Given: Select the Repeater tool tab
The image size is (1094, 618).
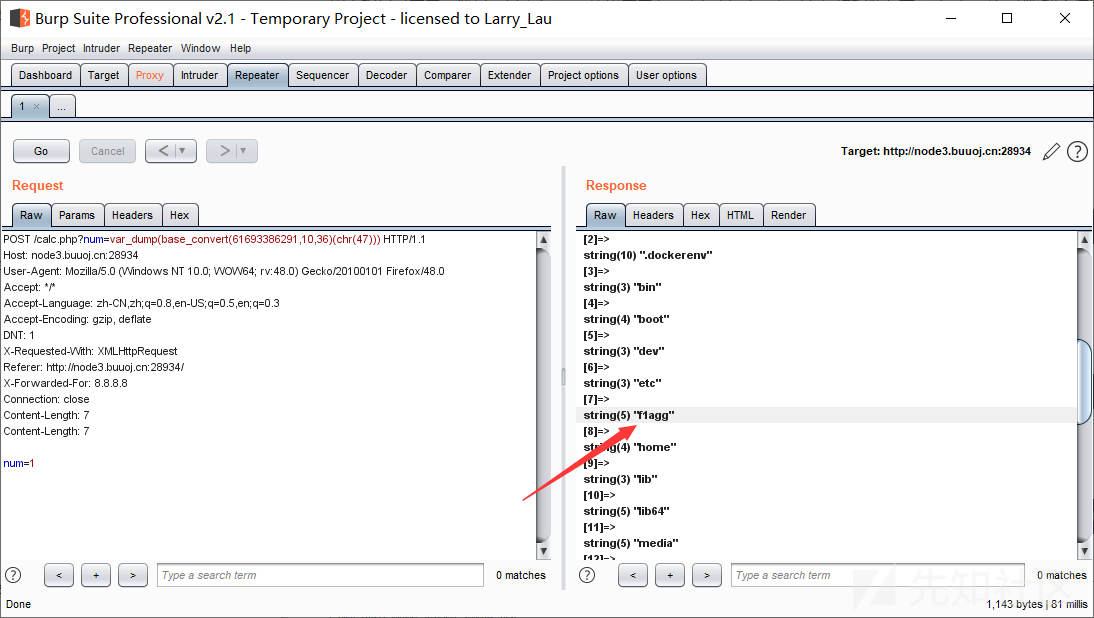Looking at the screenshot, I should coord(257,75).
